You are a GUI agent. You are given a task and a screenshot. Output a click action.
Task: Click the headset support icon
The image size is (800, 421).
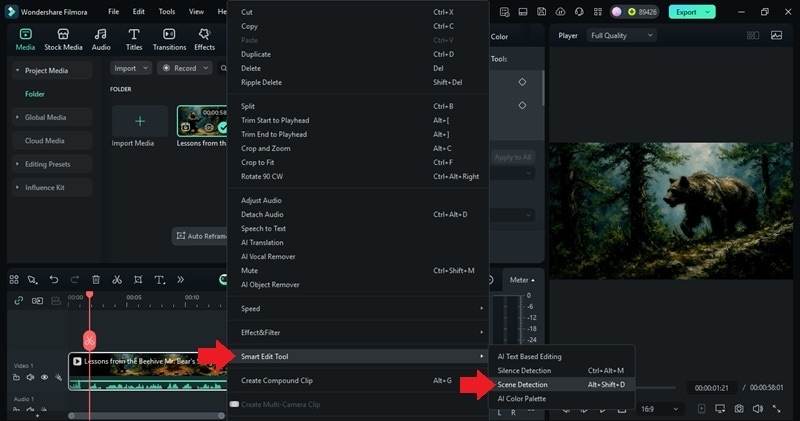(579, 12)
